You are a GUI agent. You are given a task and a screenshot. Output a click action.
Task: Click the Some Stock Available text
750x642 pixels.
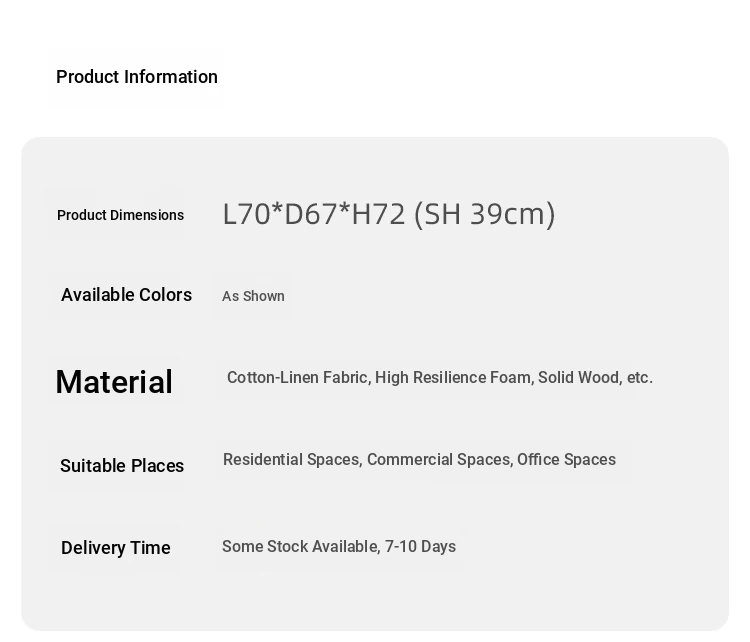click(x=300, y=546)
